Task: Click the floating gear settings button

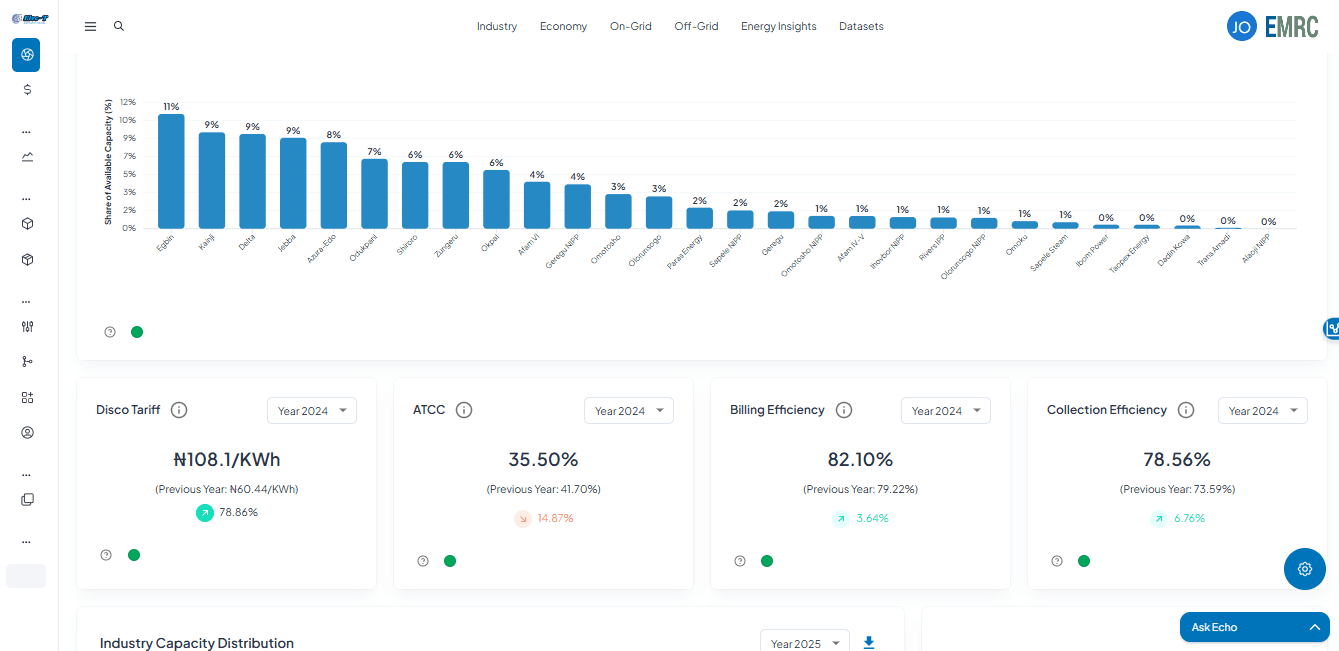Action: point(1304,568)
